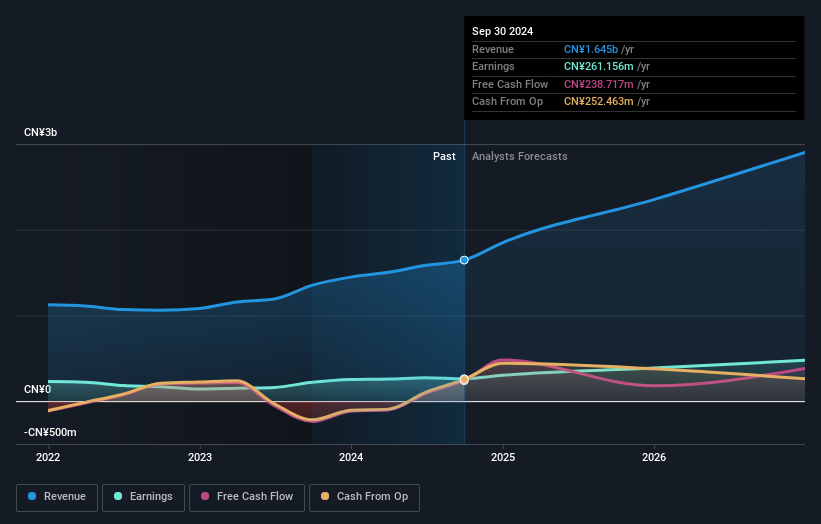The width and height of the screenshot is (821, 524).
Task: Click the 2024 x-axis label
Action: click(x=351, y=458)
